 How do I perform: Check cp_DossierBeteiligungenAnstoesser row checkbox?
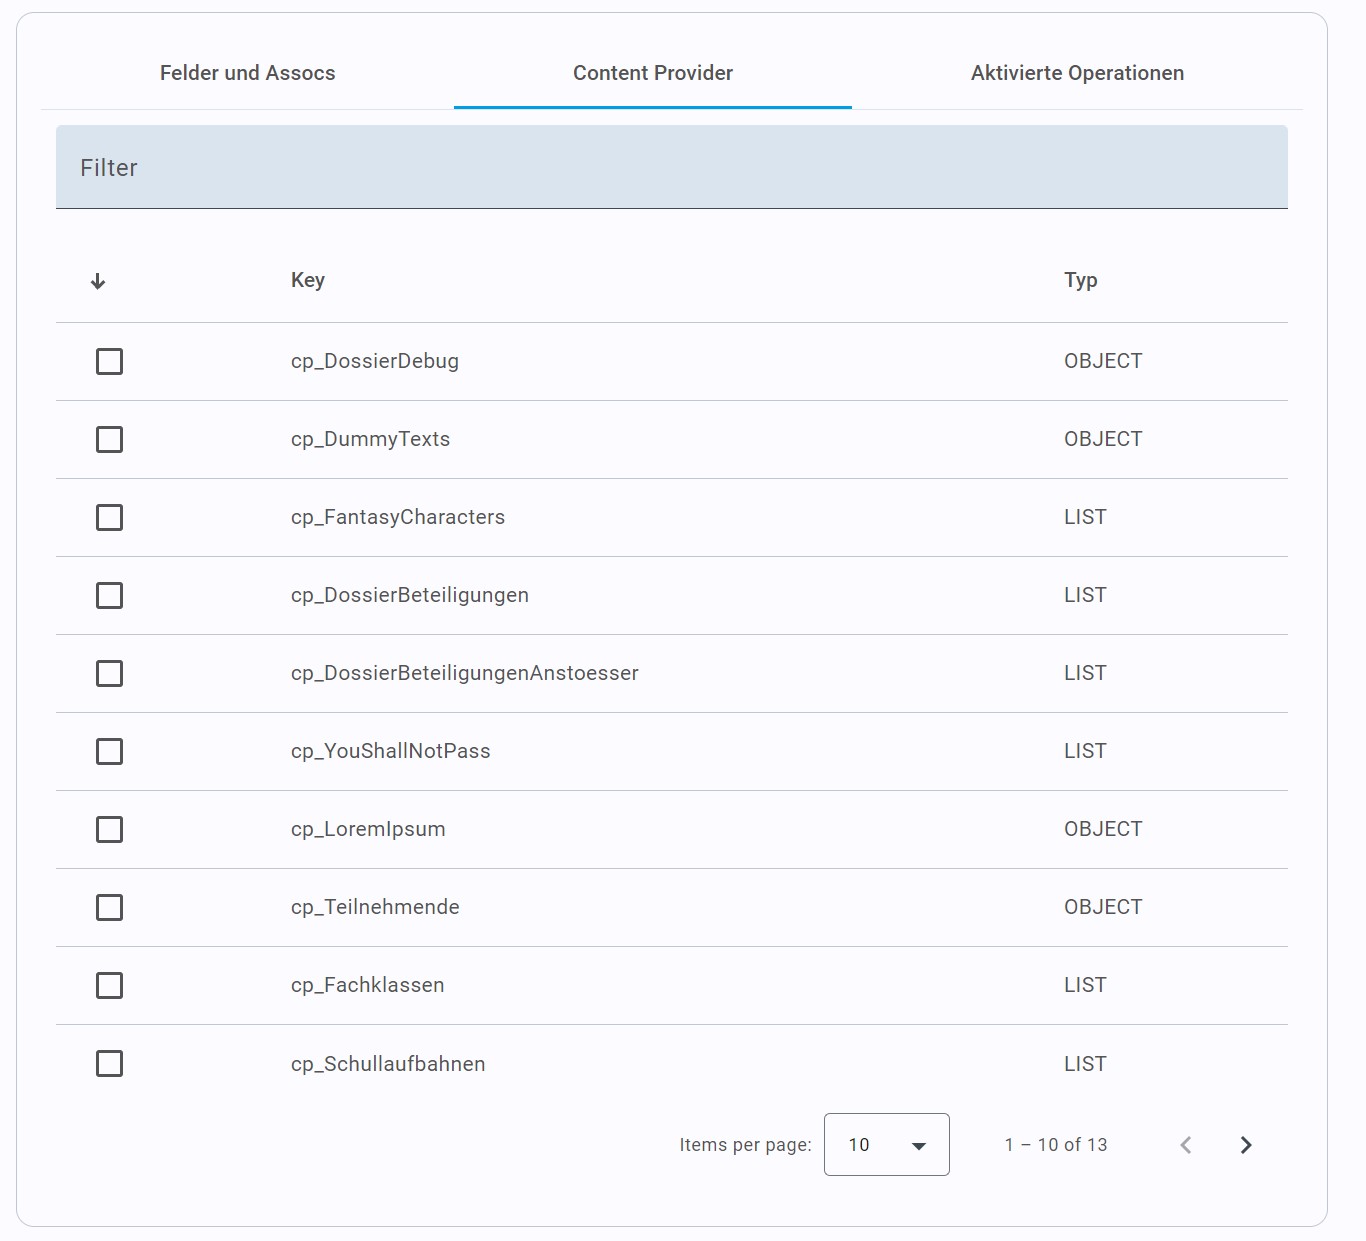pyautogui.click(x=109, y=673)
